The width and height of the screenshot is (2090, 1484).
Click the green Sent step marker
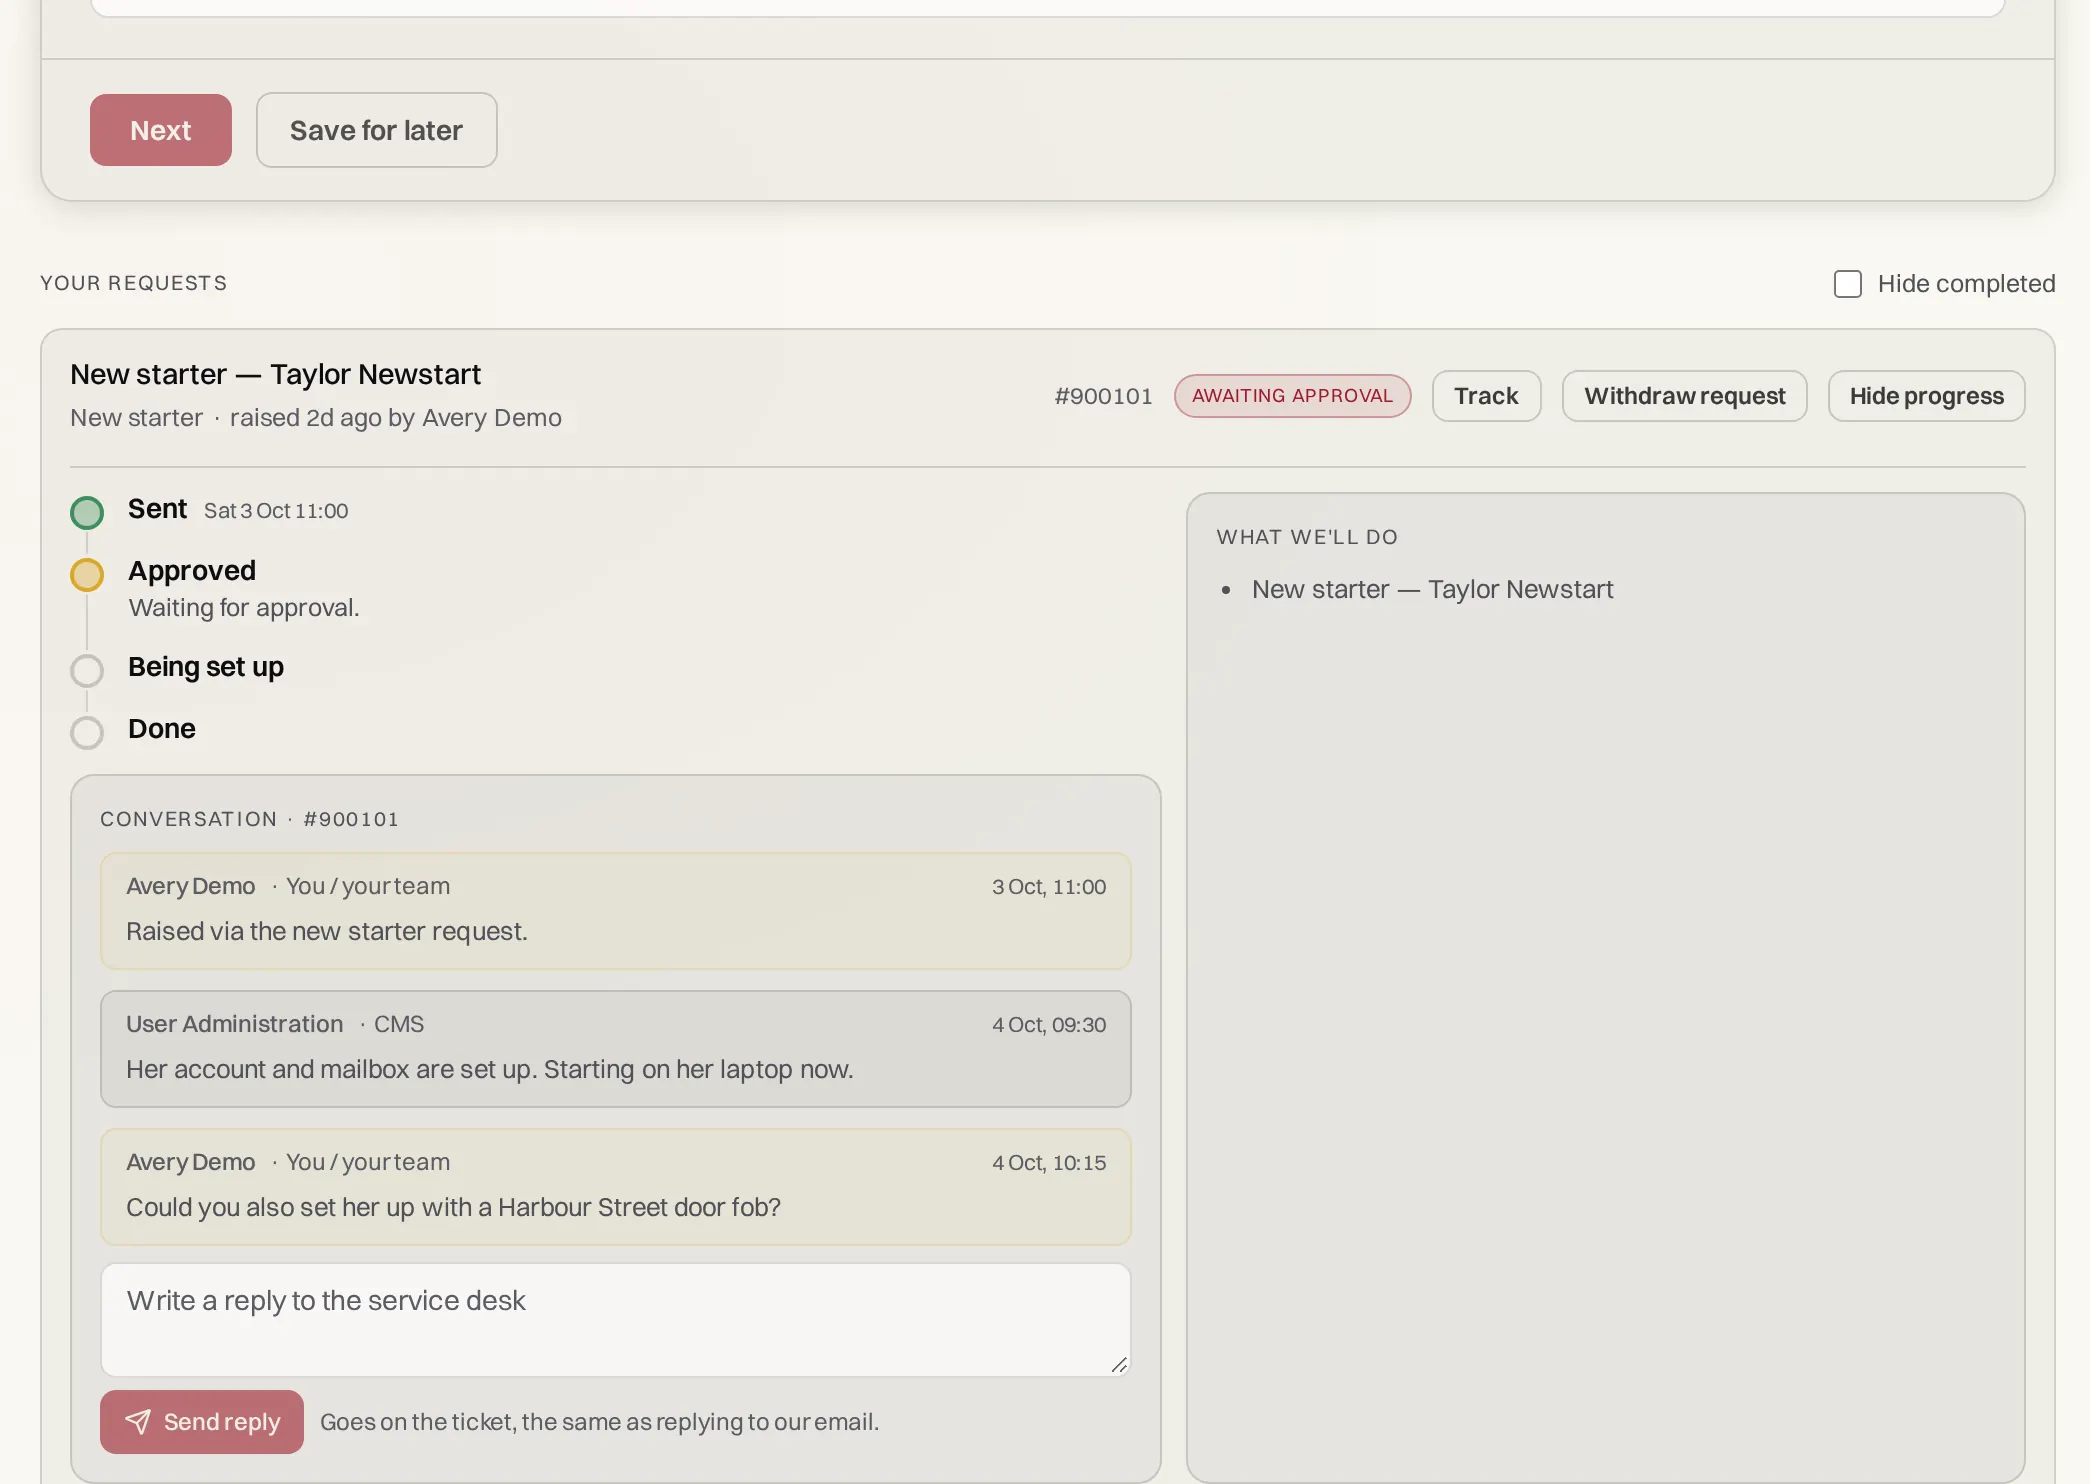tap(87, 513)
